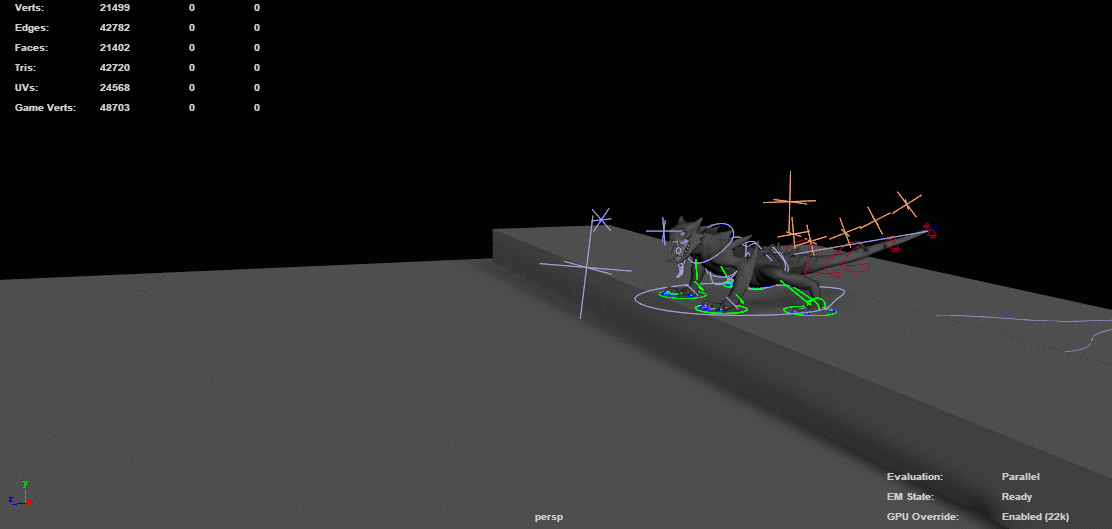Click the Faces count value 21402
Screen dimensions: 1112x529
click(115, 48)
